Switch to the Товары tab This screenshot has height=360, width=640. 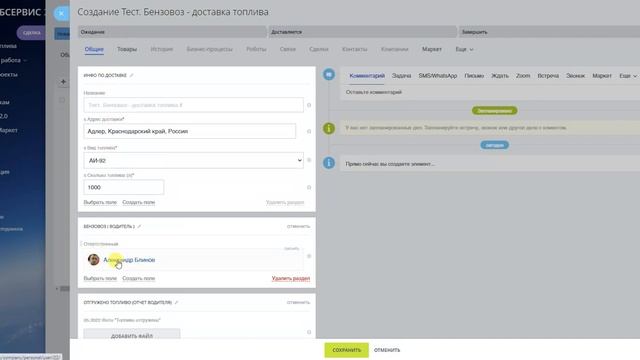pyautogui.click(x=127, y=49)
